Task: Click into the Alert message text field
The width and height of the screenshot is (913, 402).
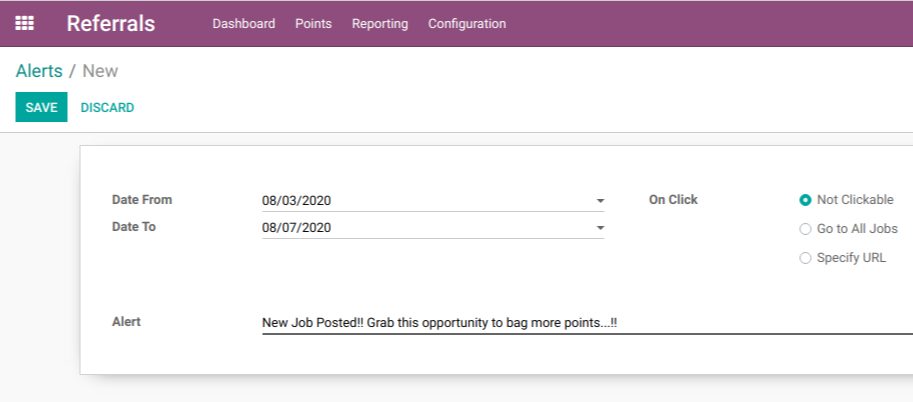Action: 587,323
